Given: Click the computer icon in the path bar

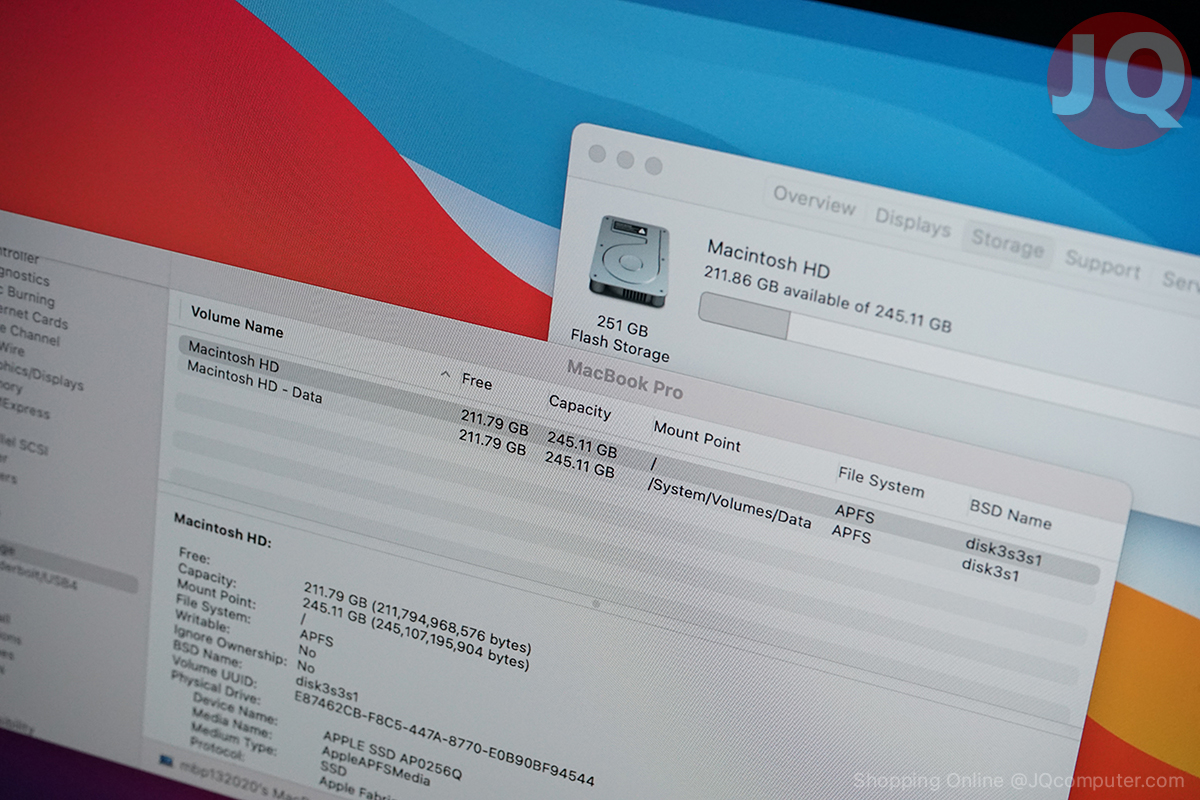Looking at the screenshot, I should click(x=165, y=761).
